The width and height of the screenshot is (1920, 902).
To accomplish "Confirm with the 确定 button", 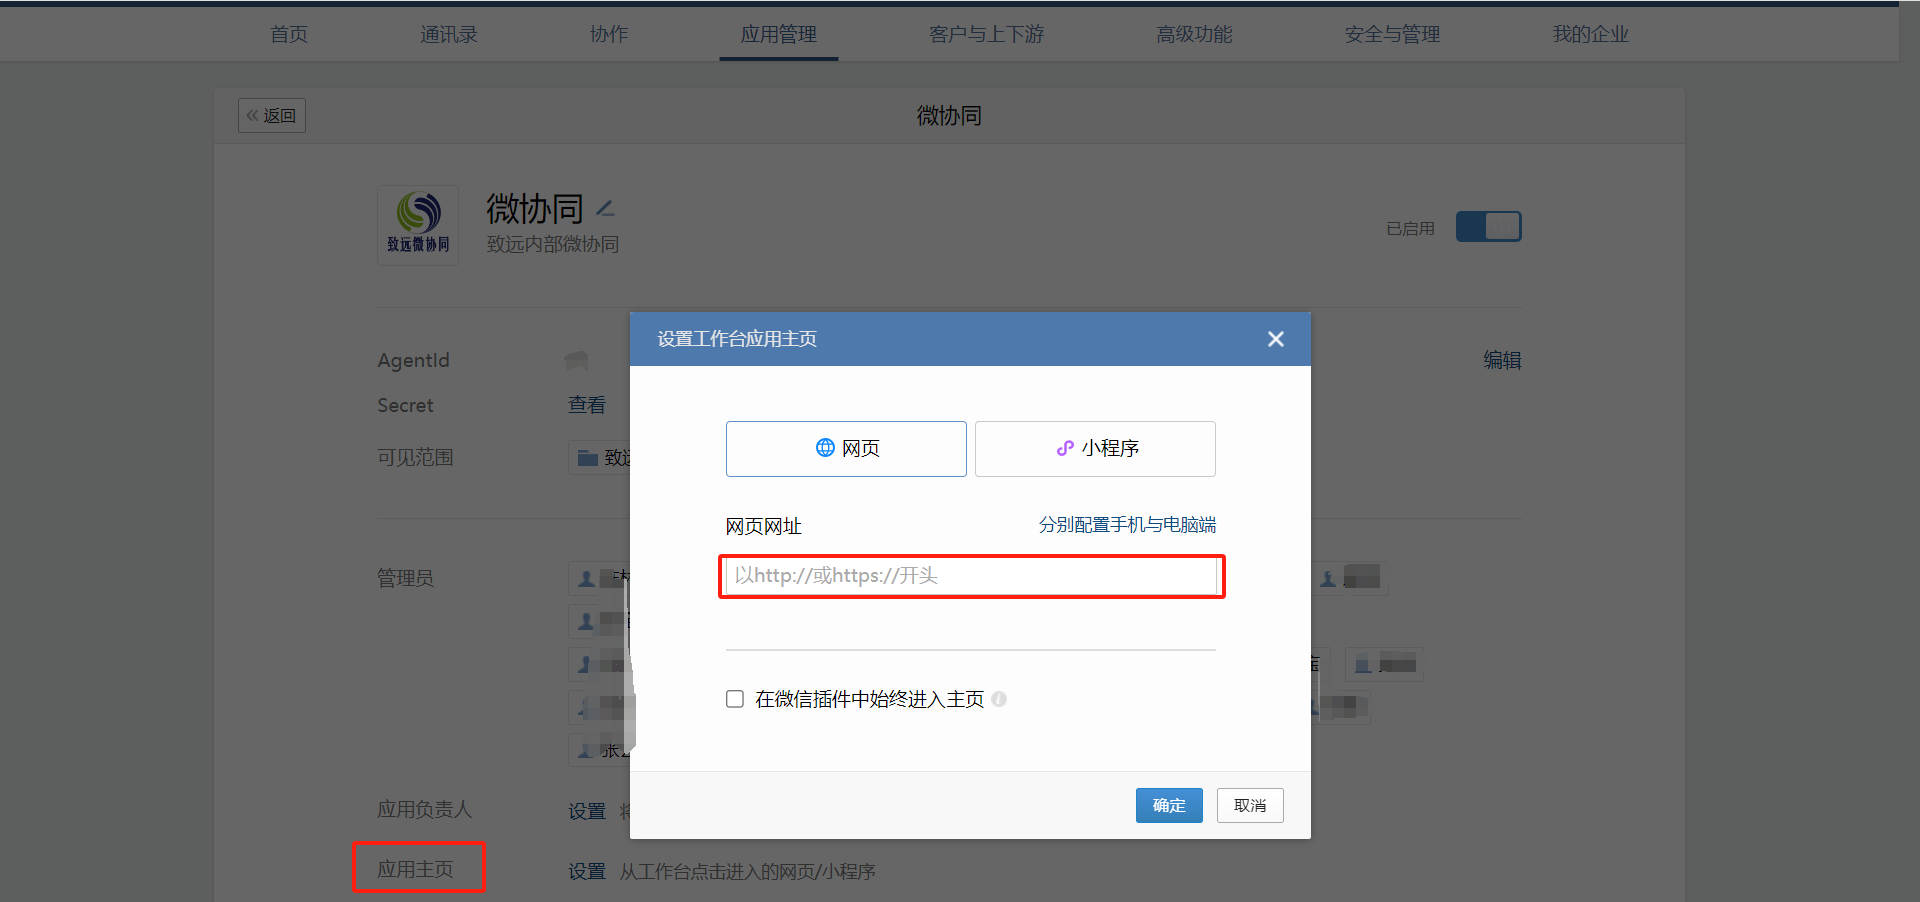I will (x=1169, y=806).
